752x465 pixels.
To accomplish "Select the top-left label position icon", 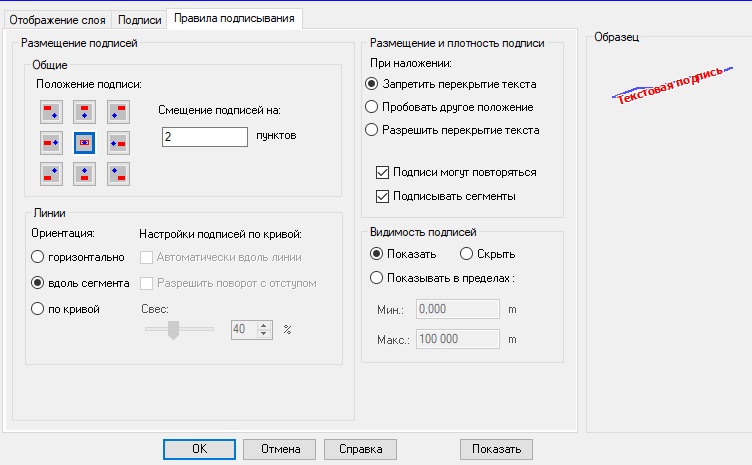I will (x=52, y=111).
